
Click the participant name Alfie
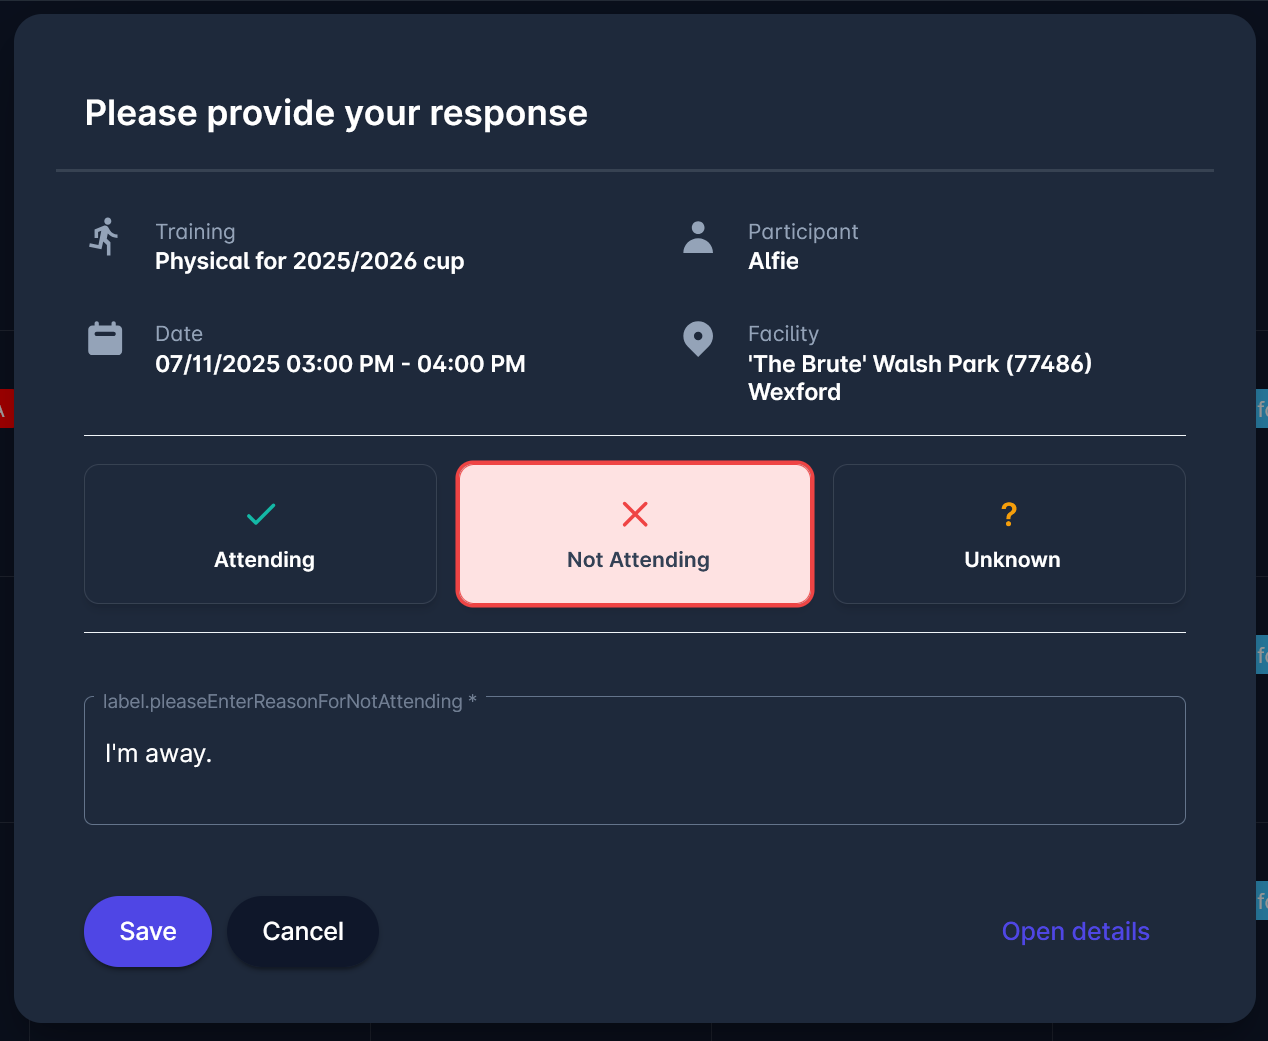click(x=772, y=261)
